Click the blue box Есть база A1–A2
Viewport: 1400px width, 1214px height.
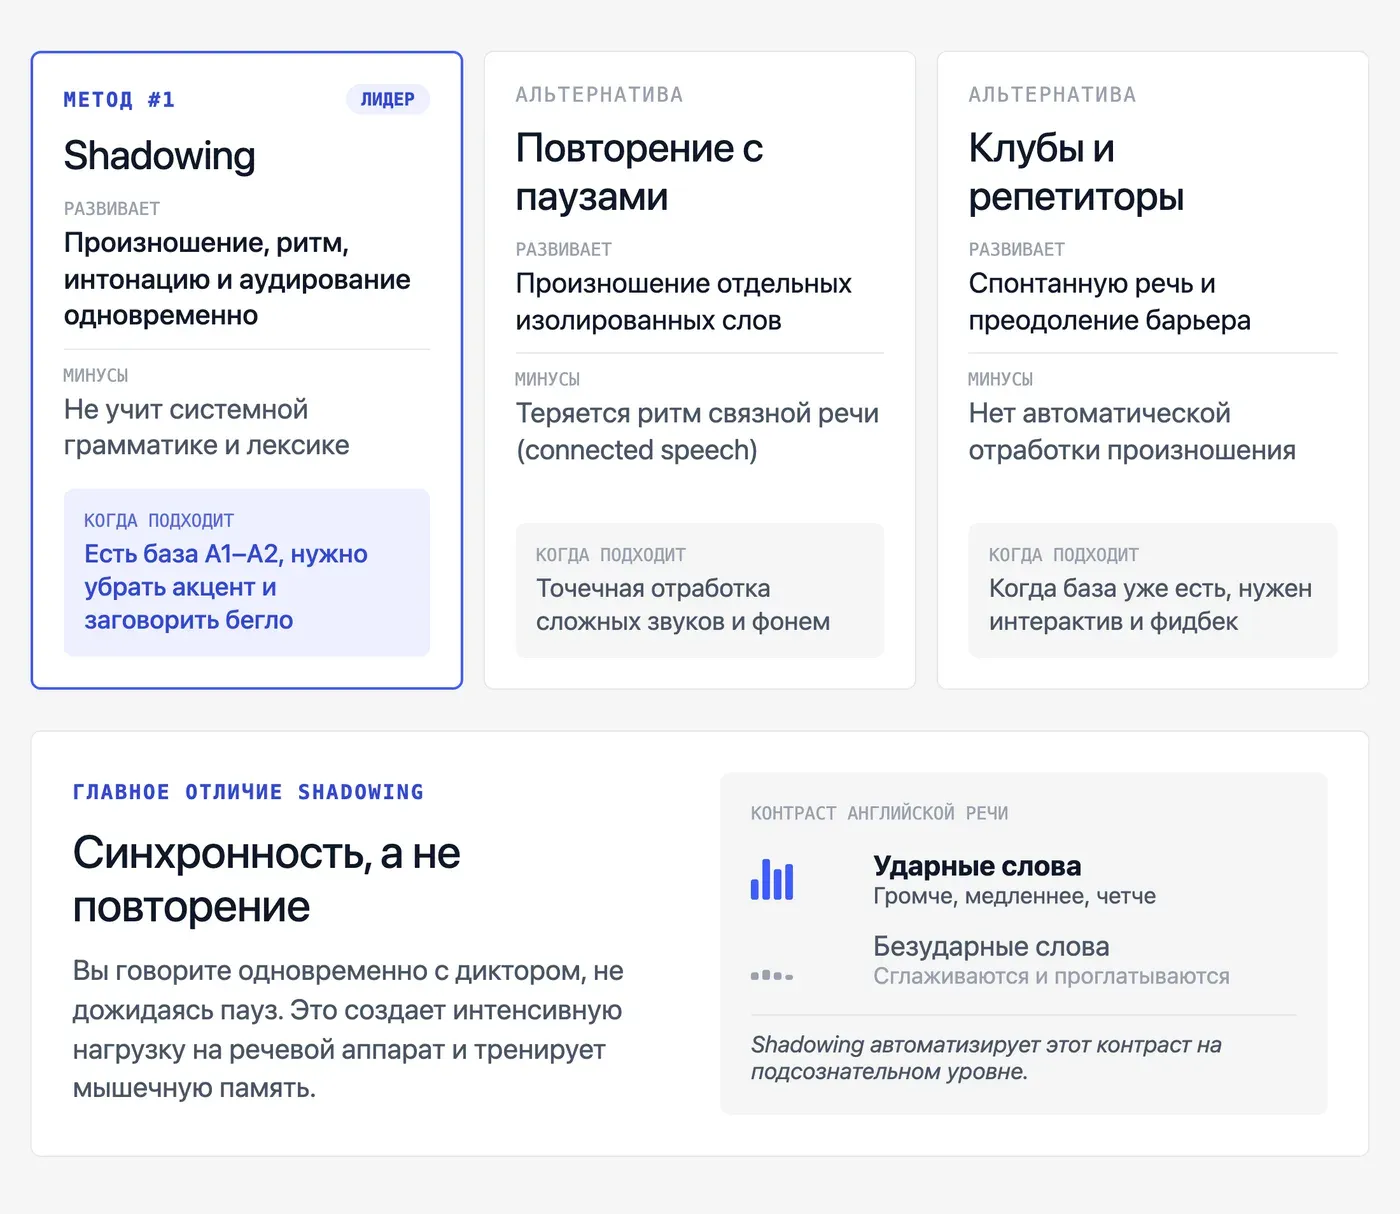point(247,572)
